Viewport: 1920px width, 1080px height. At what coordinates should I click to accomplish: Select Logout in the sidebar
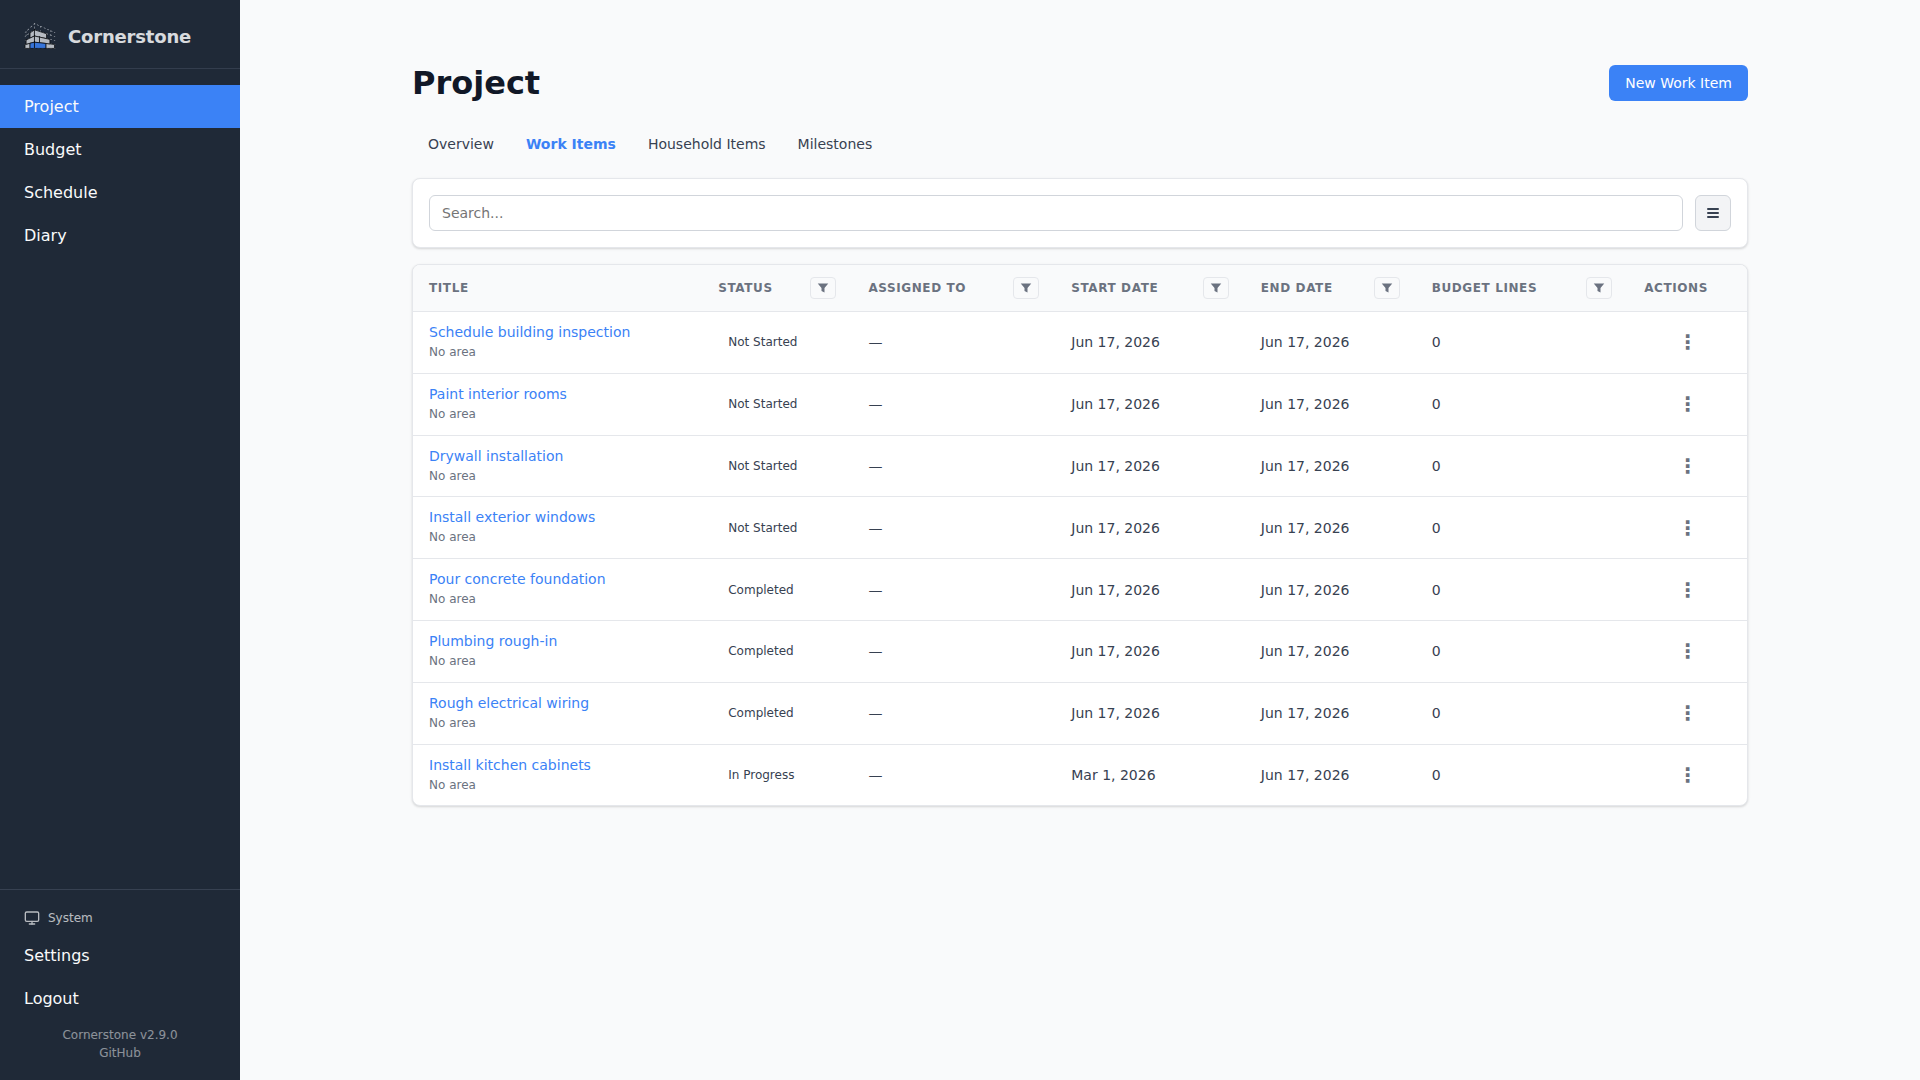pyautogui.click(x=51, y=998)
